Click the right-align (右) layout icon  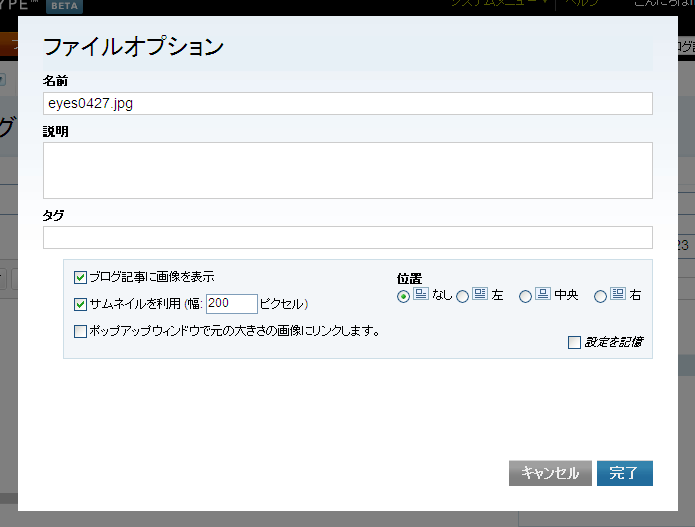[x=618, y=295]
